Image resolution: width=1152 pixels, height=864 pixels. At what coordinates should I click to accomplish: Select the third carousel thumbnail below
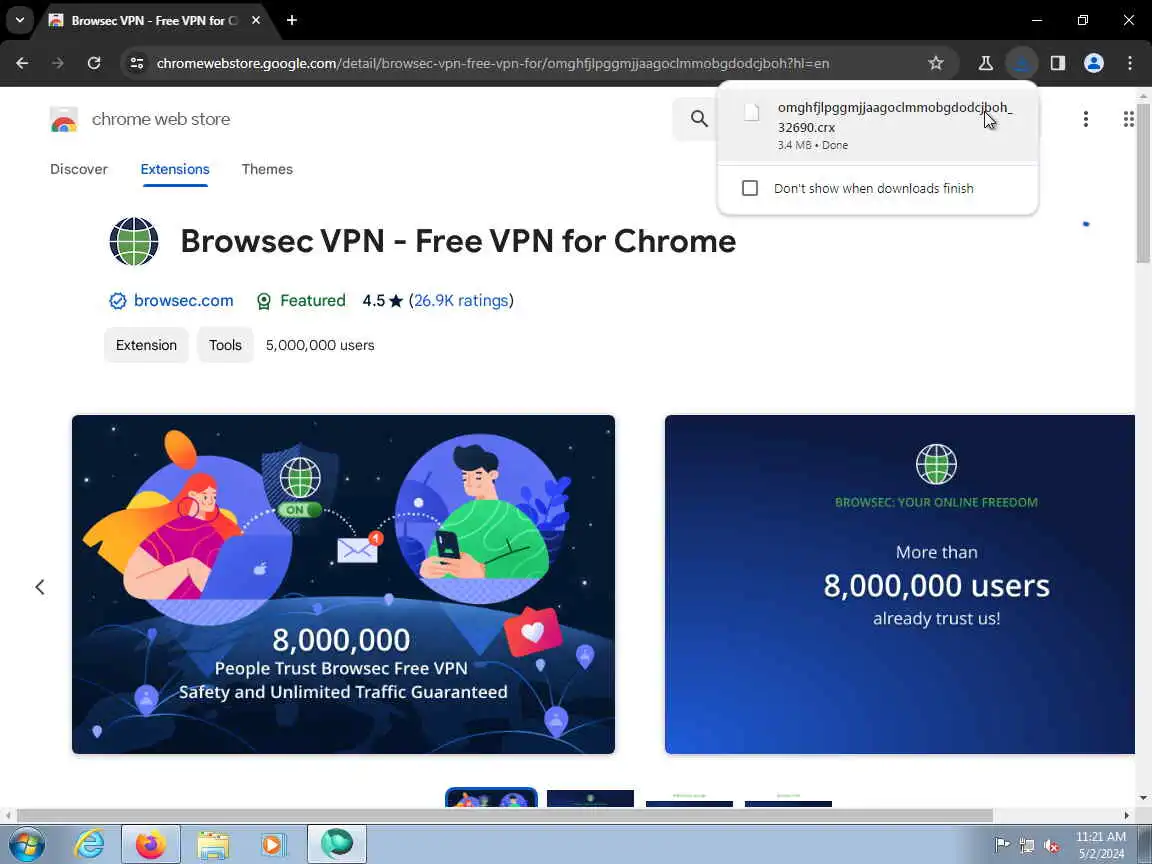point(689,799)
